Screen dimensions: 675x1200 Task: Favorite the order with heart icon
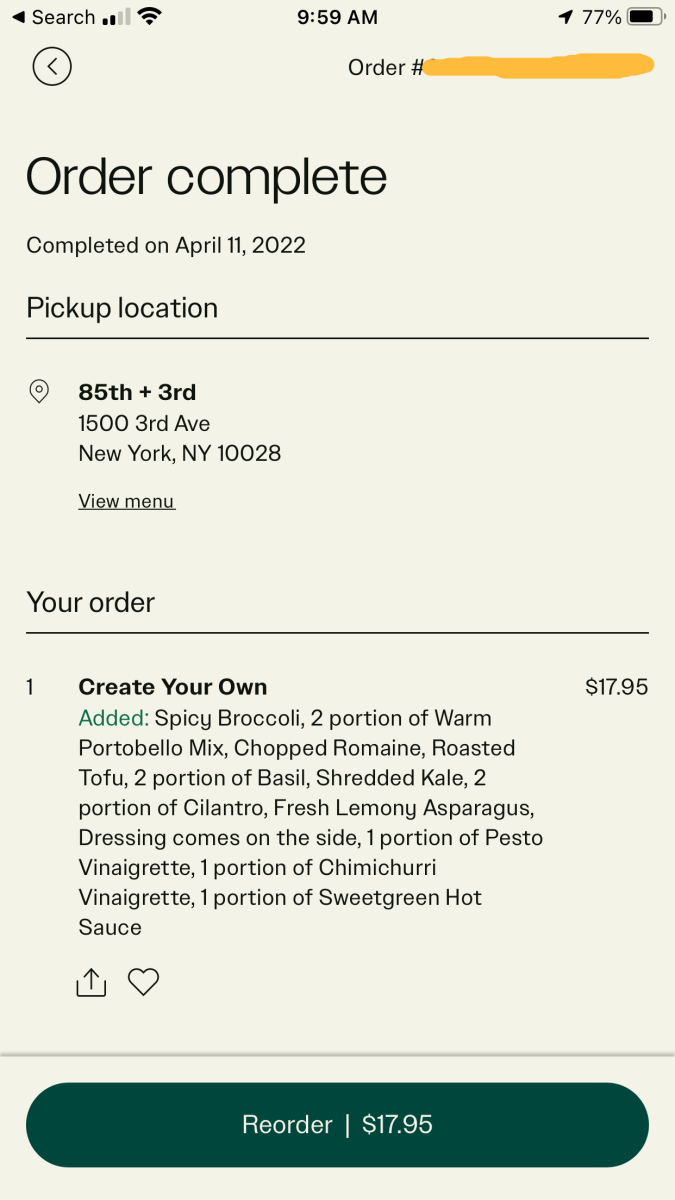tap(144, 983)
